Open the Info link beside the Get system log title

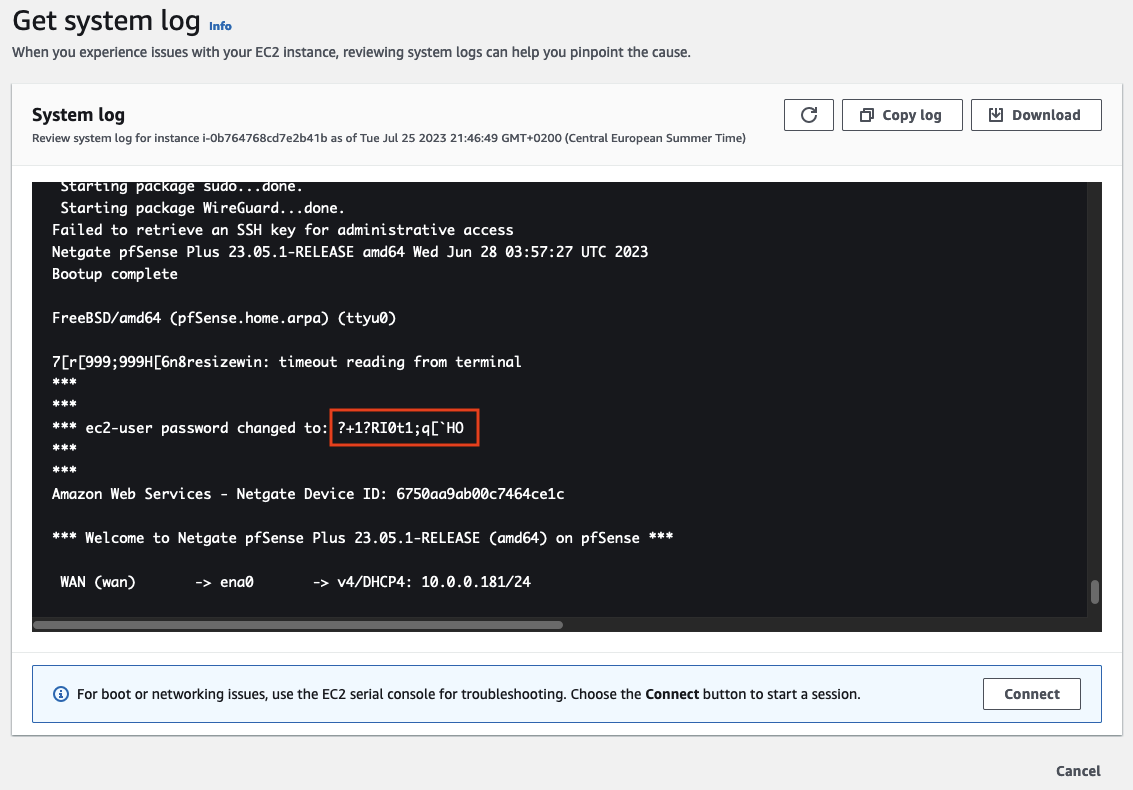pyautogui.click(x=220, y=26)
